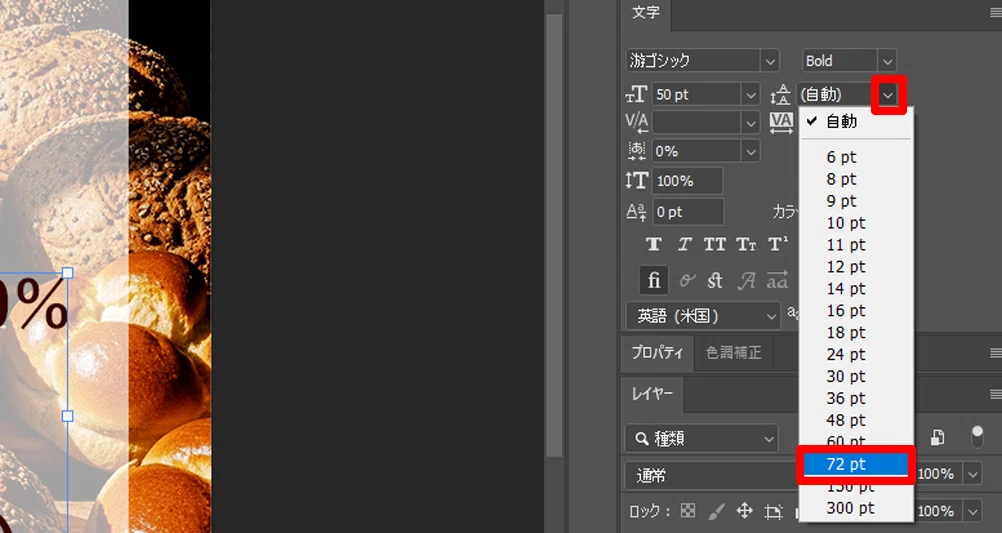Image resolution: width=1002 pixels, height=533 pixels.
Task: Open the Bold font style dropdown
Action: 888,61
